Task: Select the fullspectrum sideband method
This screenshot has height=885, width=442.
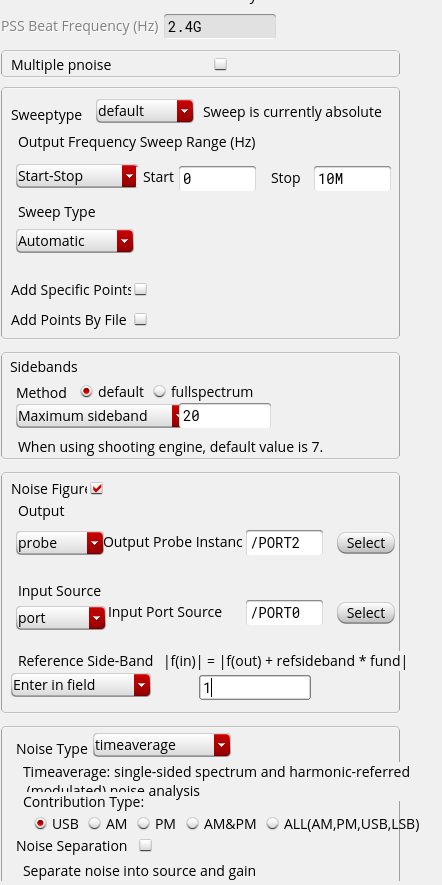Action: [160, 391]
